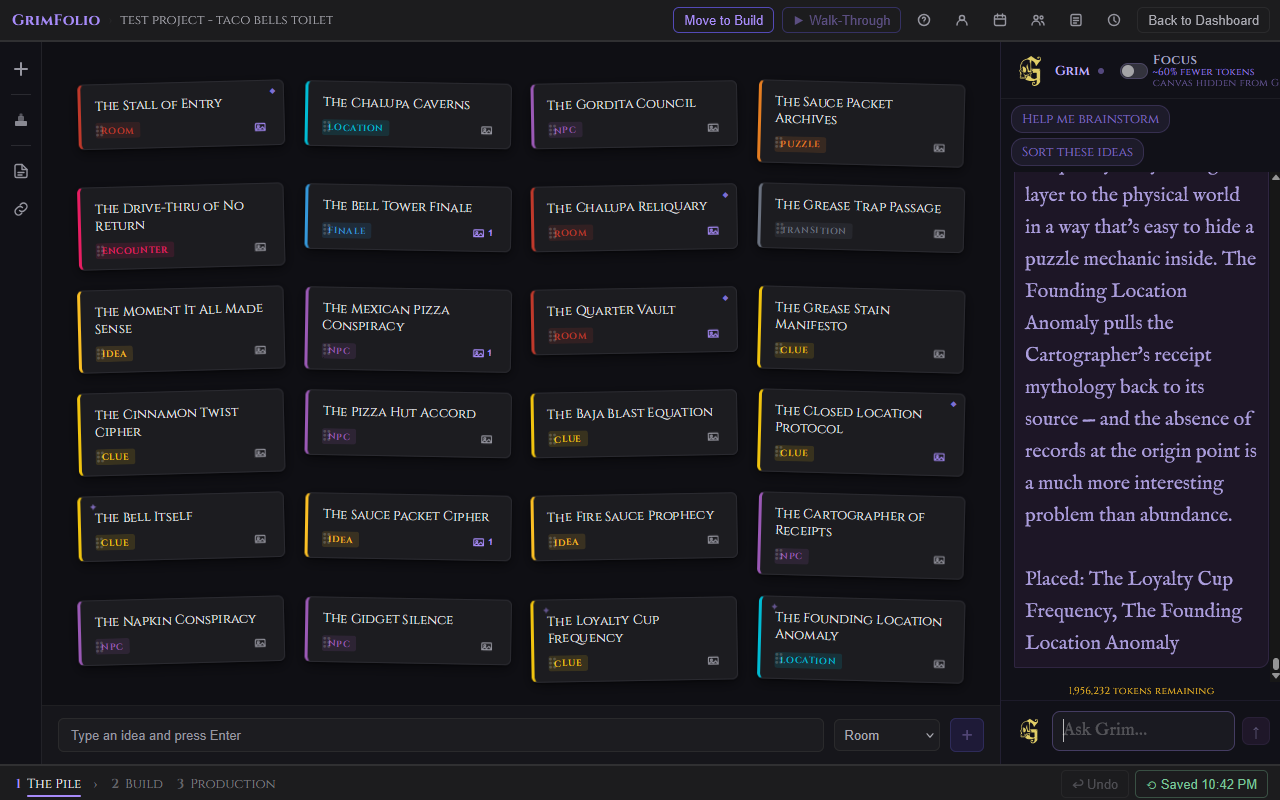The width and height of the screenshot is (1280, 800).
Task: Click image icon on The Quarter Vault card
Action: [x=713, y=333]
